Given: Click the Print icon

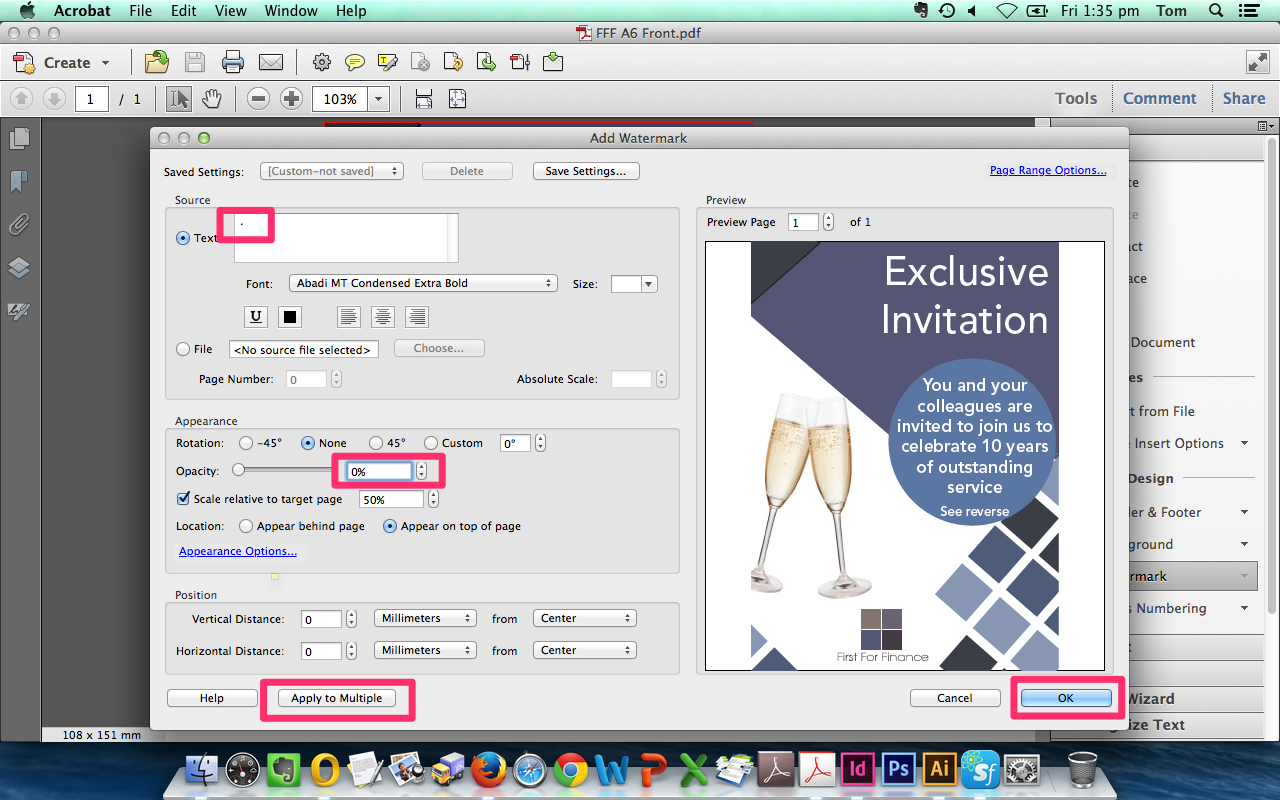Looking at the screenshot, I should (x=233, y=62).
